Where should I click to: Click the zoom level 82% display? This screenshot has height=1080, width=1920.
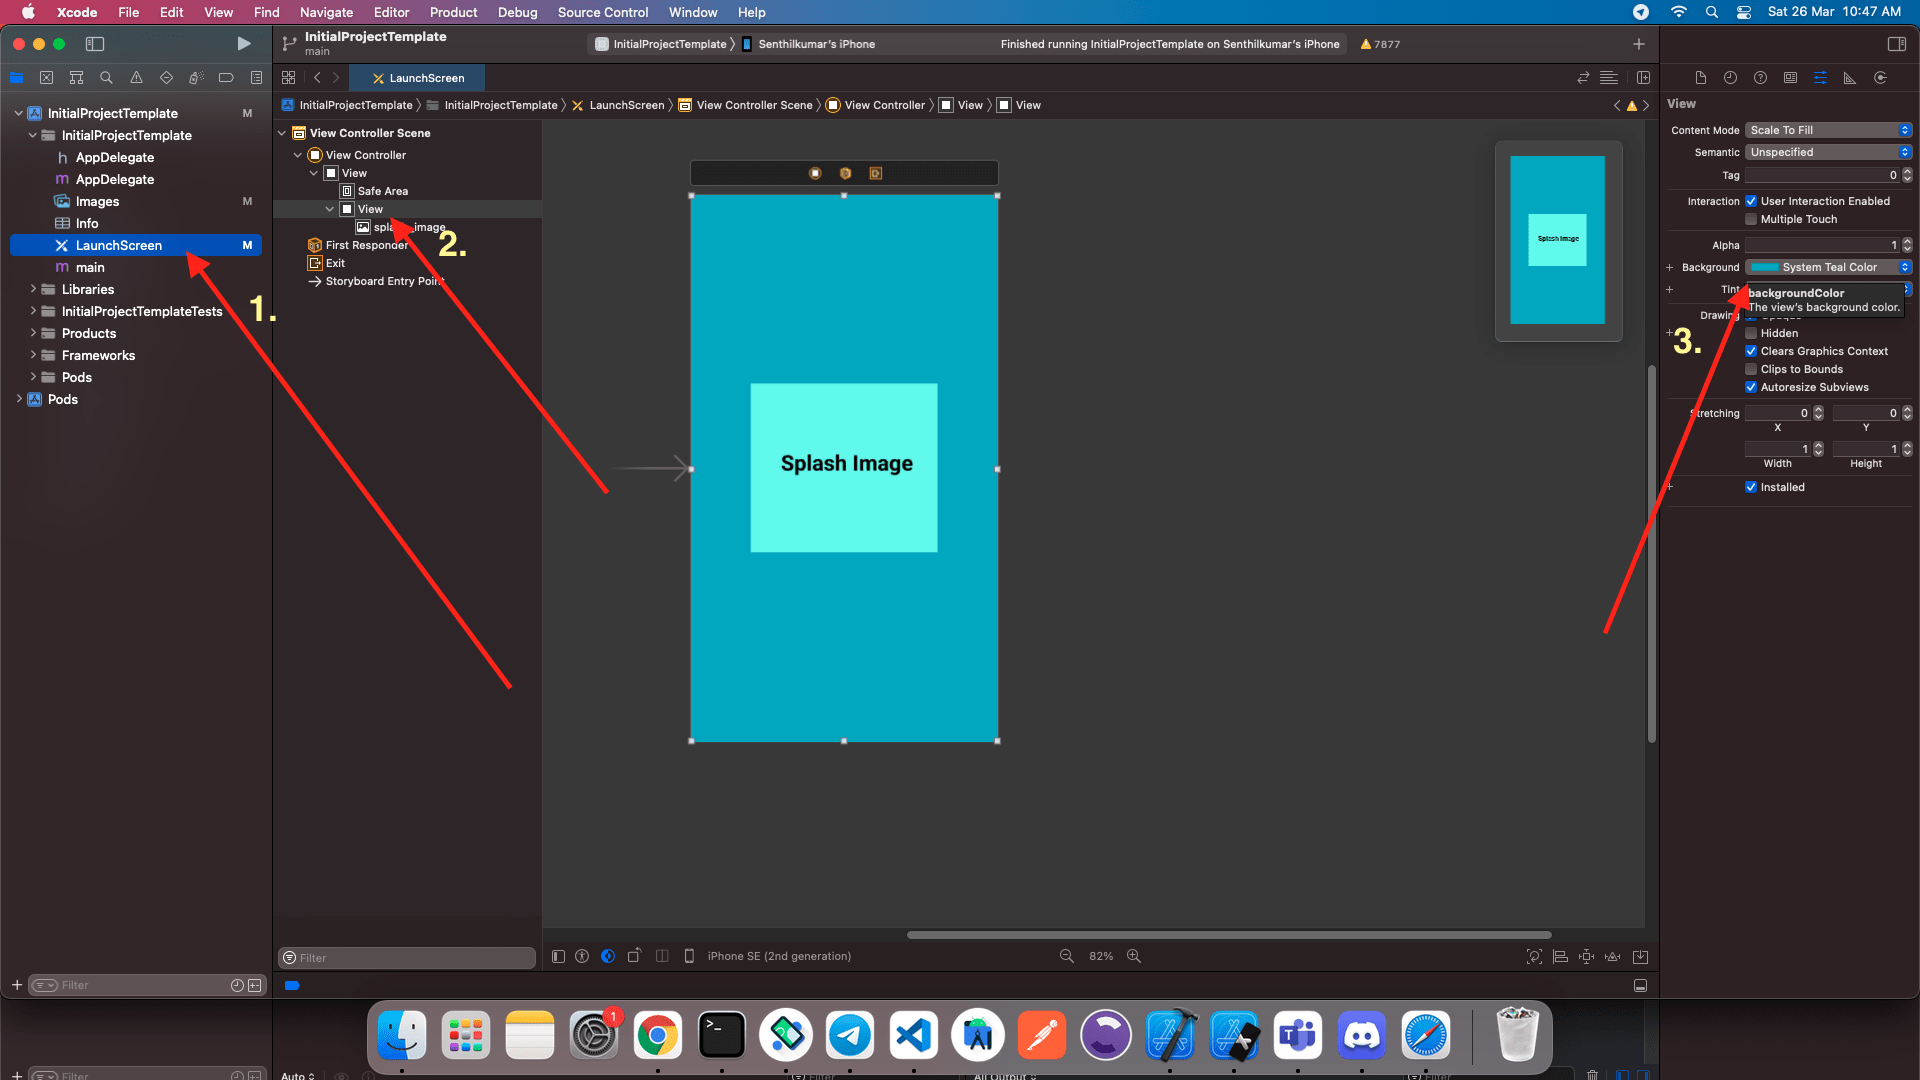pos(1101,956)
